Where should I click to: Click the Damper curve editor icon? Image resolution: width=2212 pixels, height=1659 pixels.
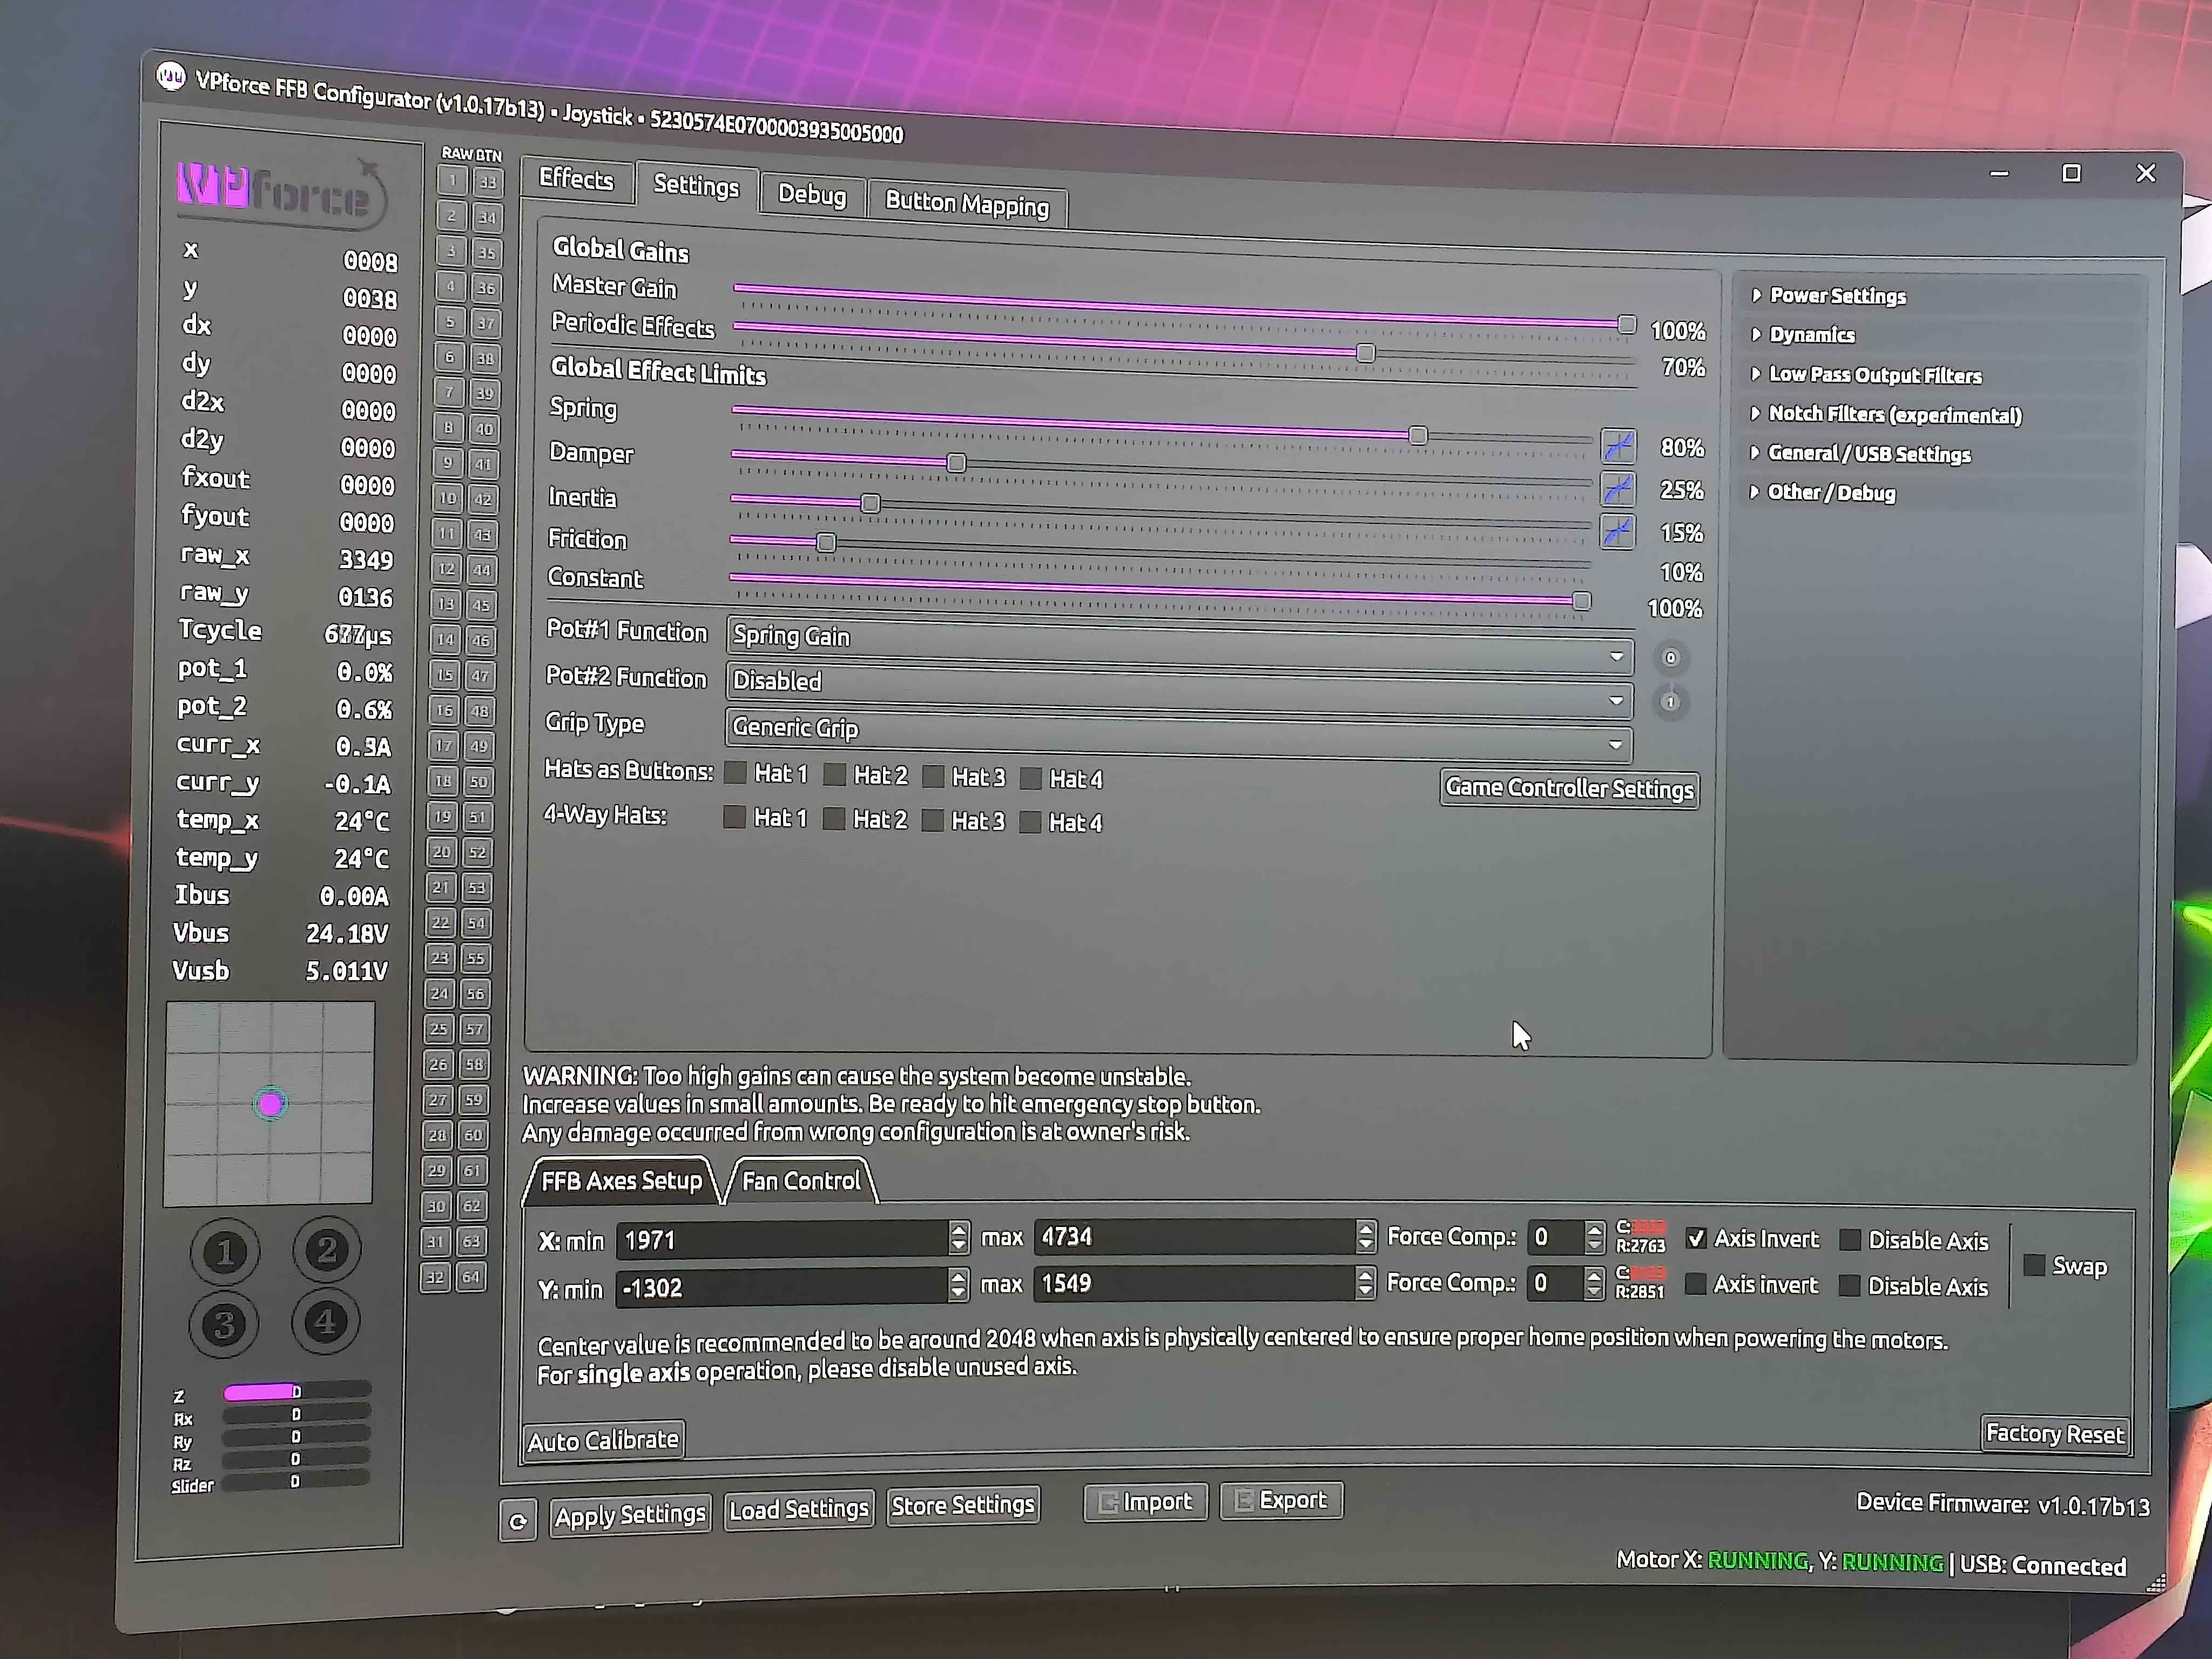coord(1617,489)
